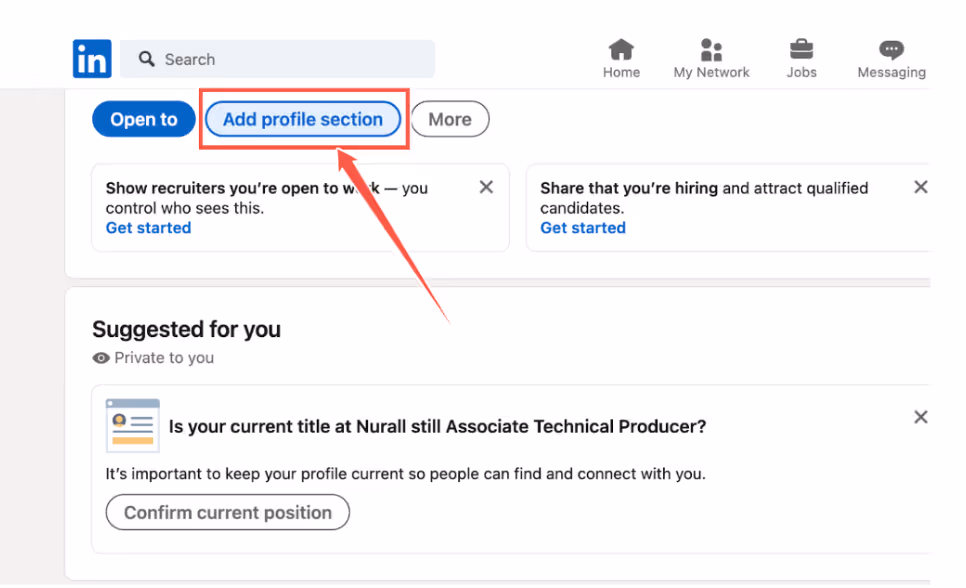This screenshot has width=966, height=588.
Task: Click the suggestion card document thumbnail
Action: pos(132,424)
